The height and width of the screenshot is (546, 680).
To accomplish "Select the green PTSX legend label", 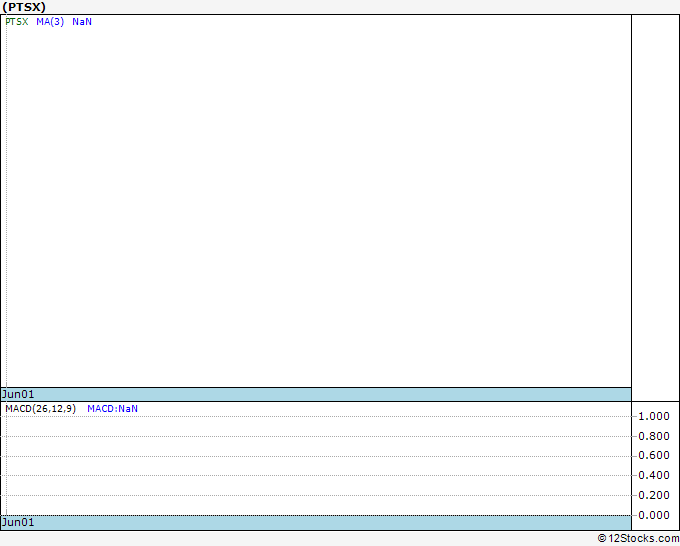I will pos(17,22).
